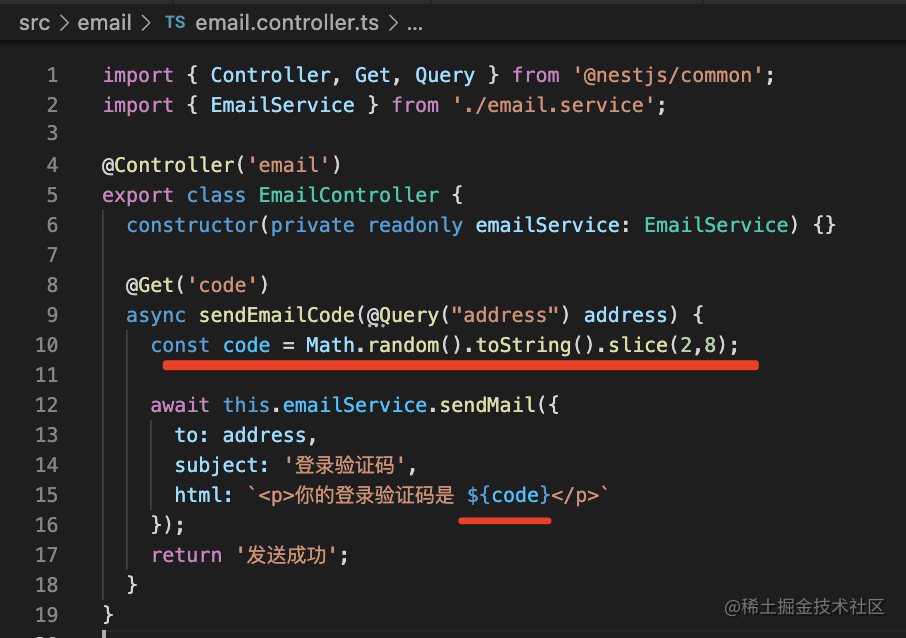
Task: Click the sendEmailCode method name
Action: [x=277, y=315]
